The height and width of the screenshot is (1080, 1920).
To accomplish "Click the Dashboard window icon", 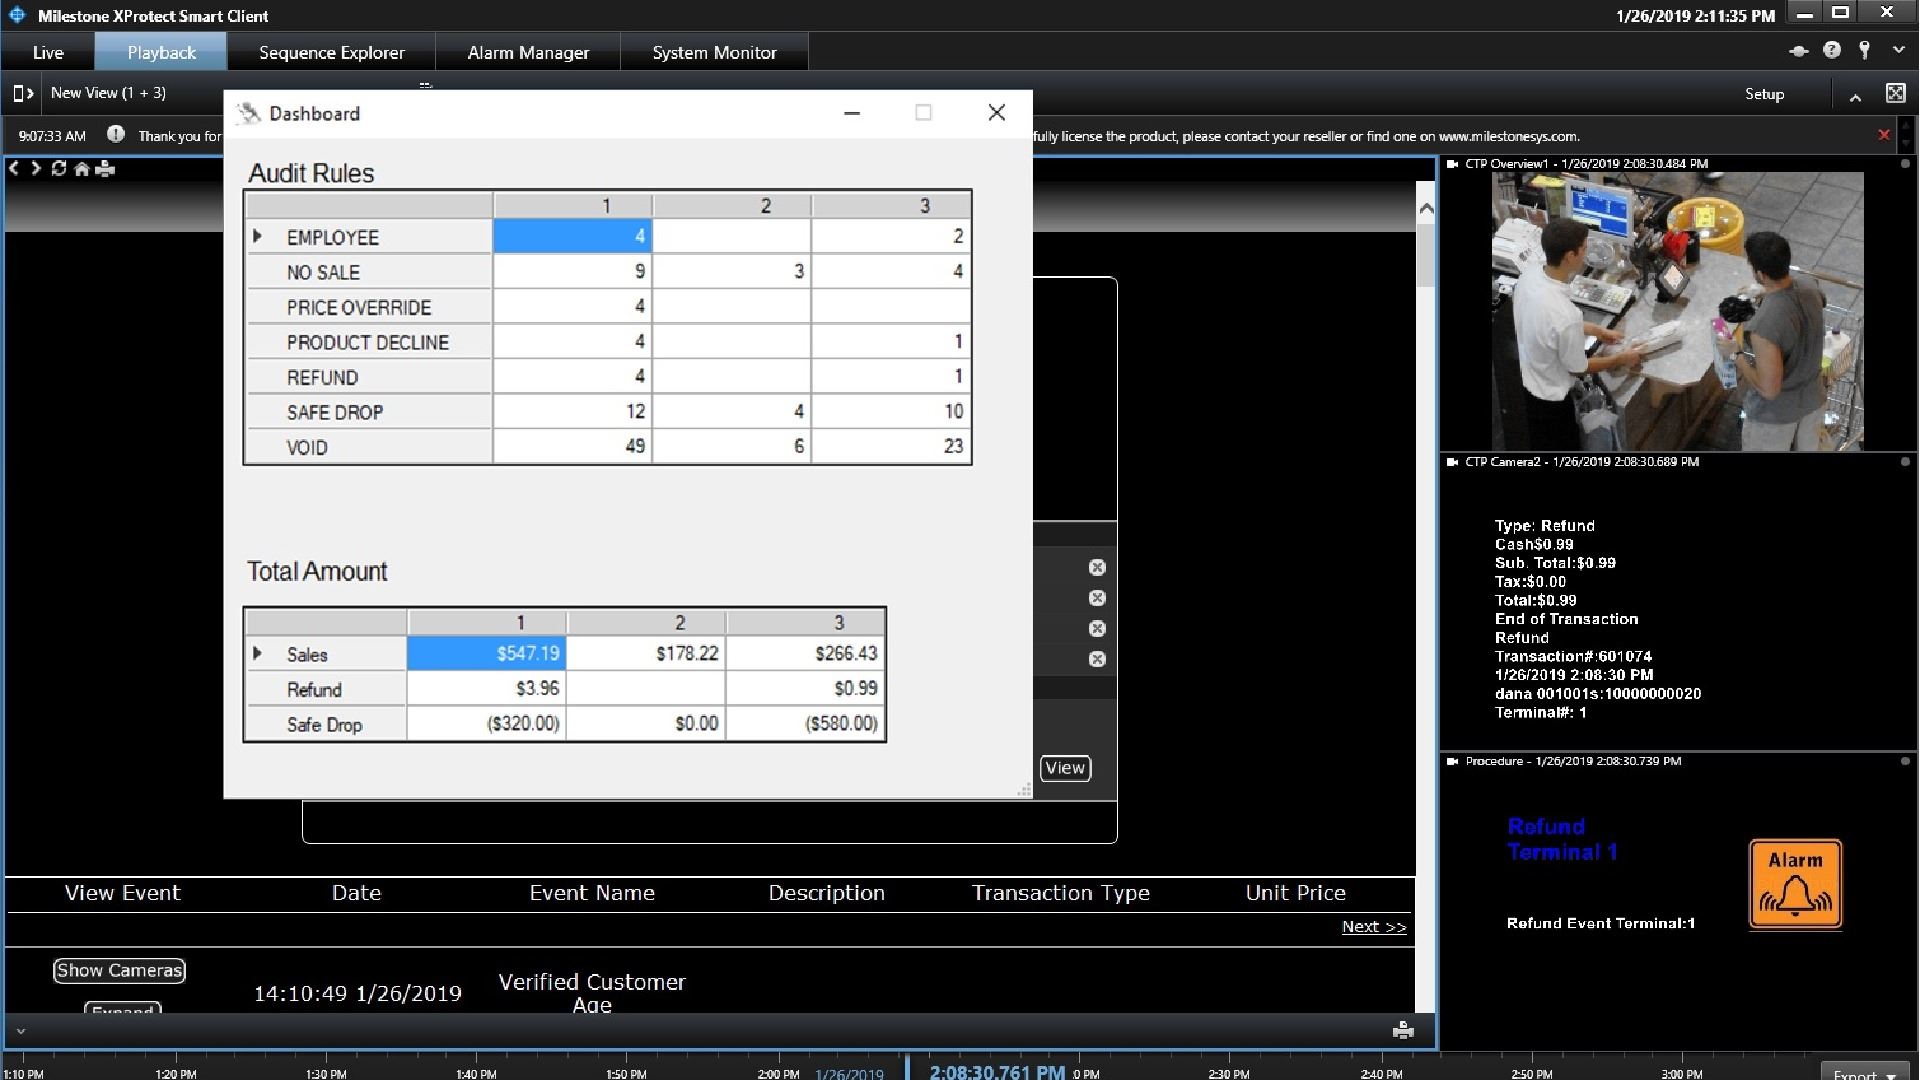I will 248,113.
